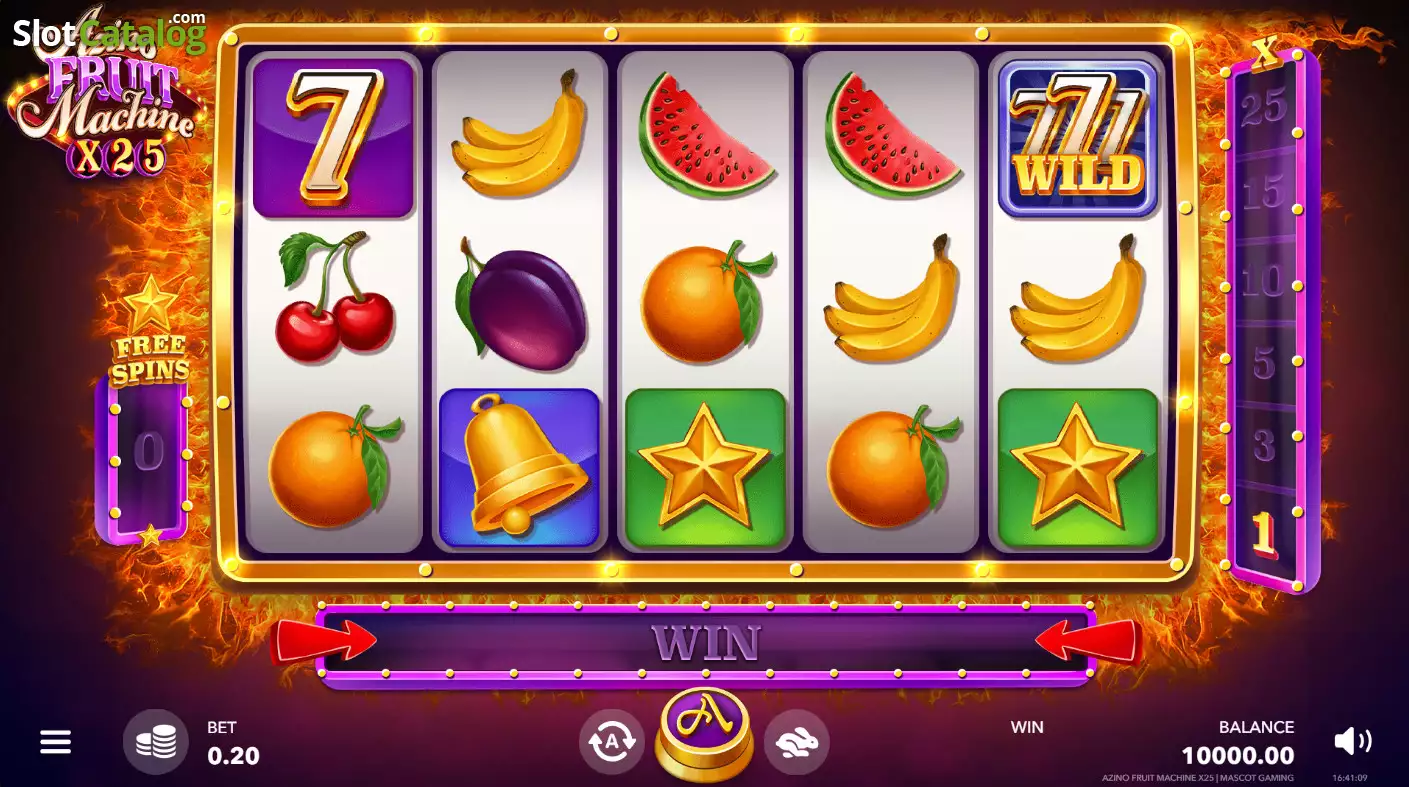Enable turbo rabbit fast spin
Image resolution: width=1409 pixels, height=787 pixels.
tap(797, 741)
